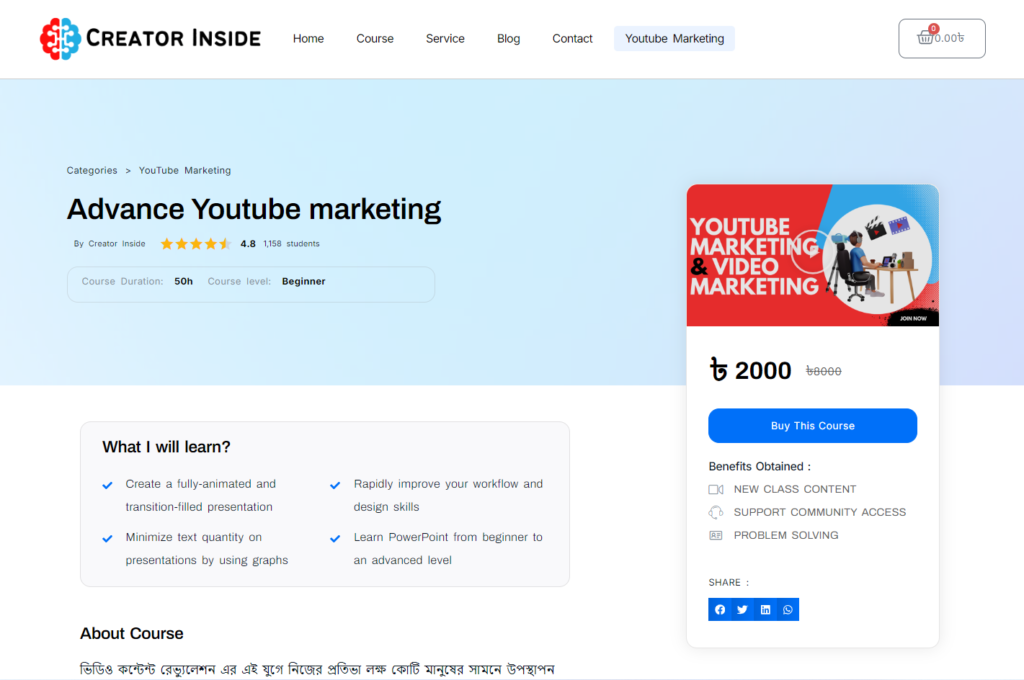The image size is (1024, 680).
Task: Share course on Facebook
Action: click(x=720, y=610)
